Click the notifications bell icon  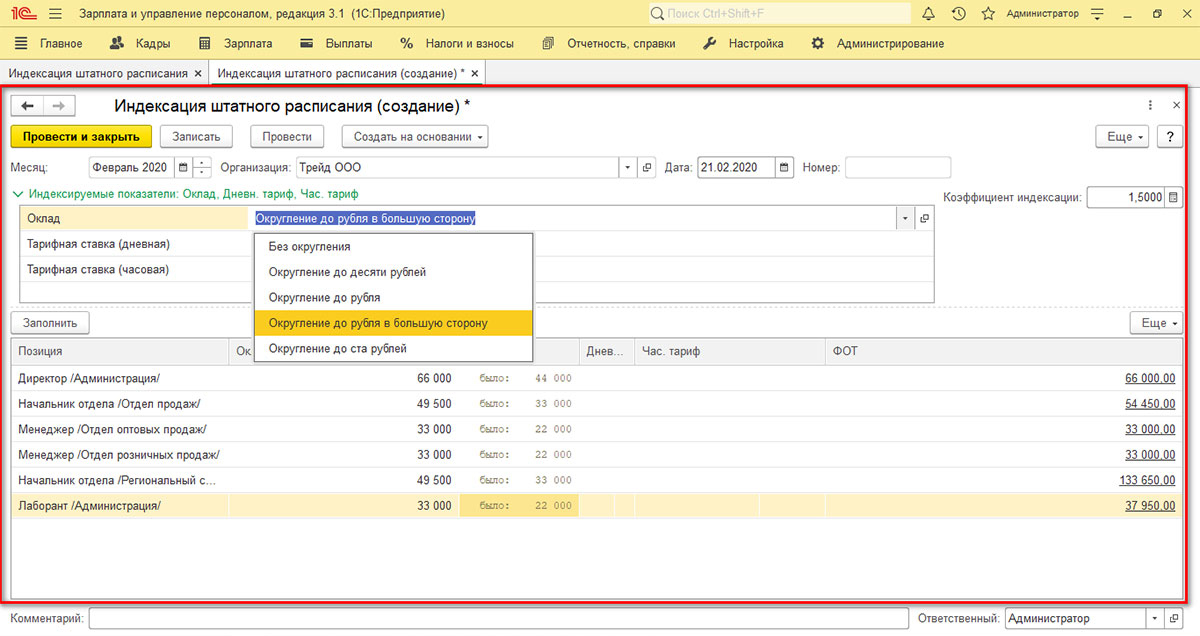pos(928,14)
